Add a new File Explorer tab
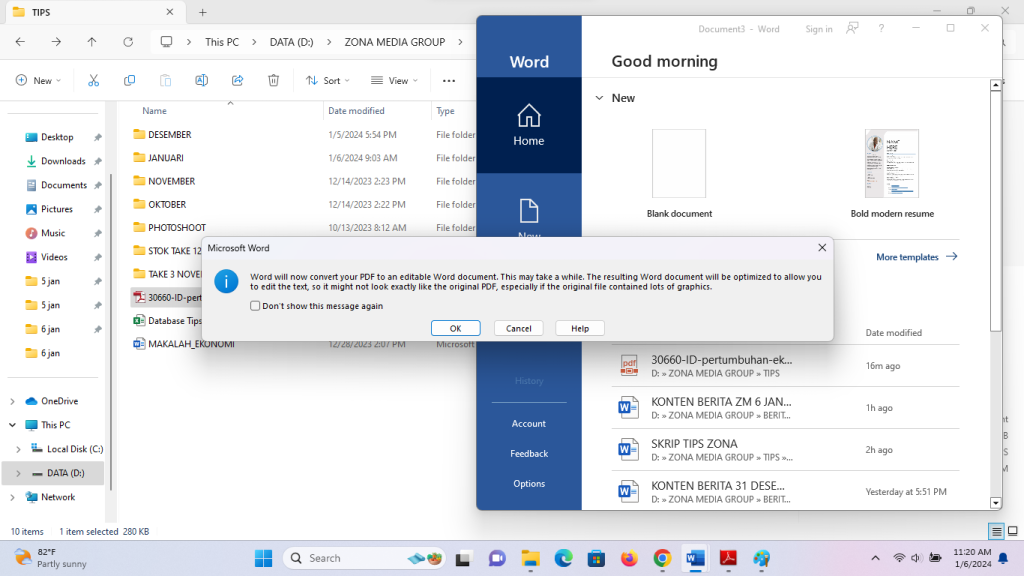Screen dimensions: 1024x576 coord(202,12)
